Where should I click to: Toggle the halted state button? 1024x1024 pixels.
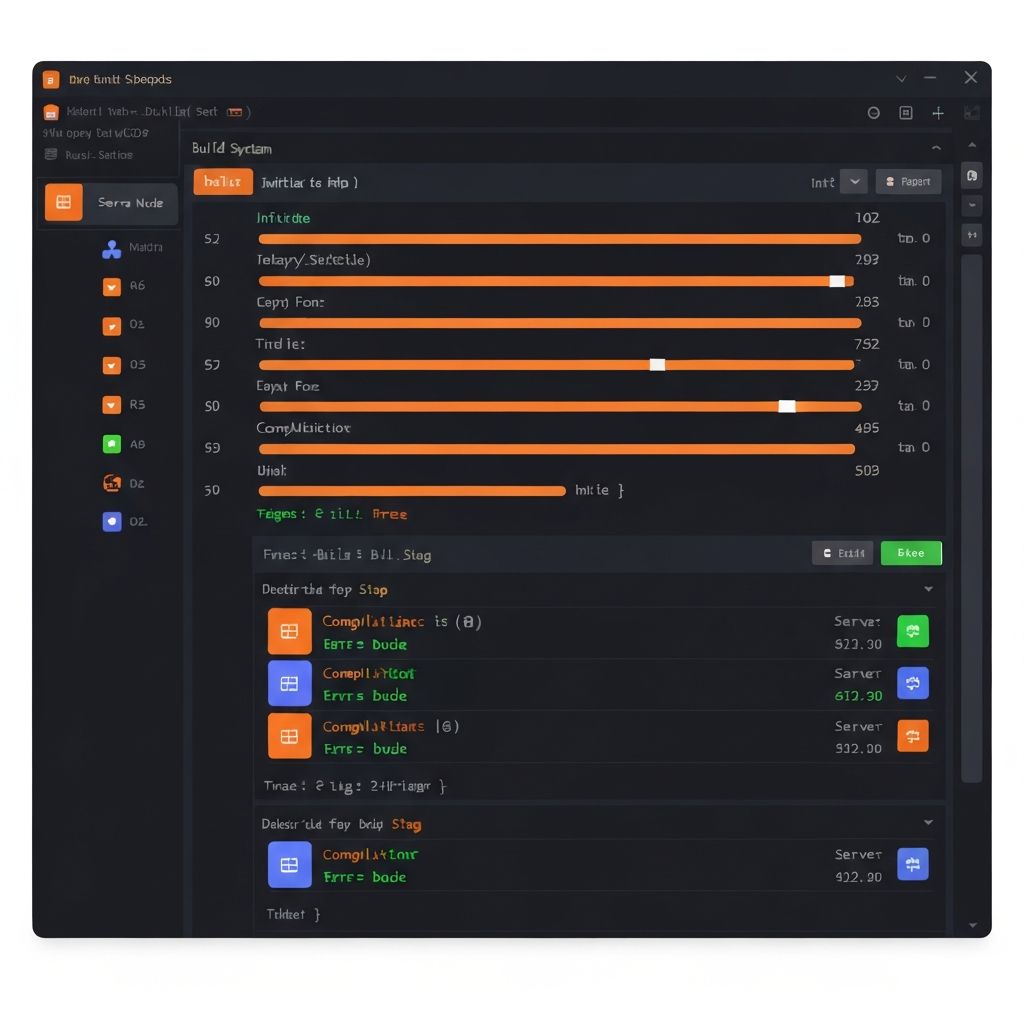[221, 182]
